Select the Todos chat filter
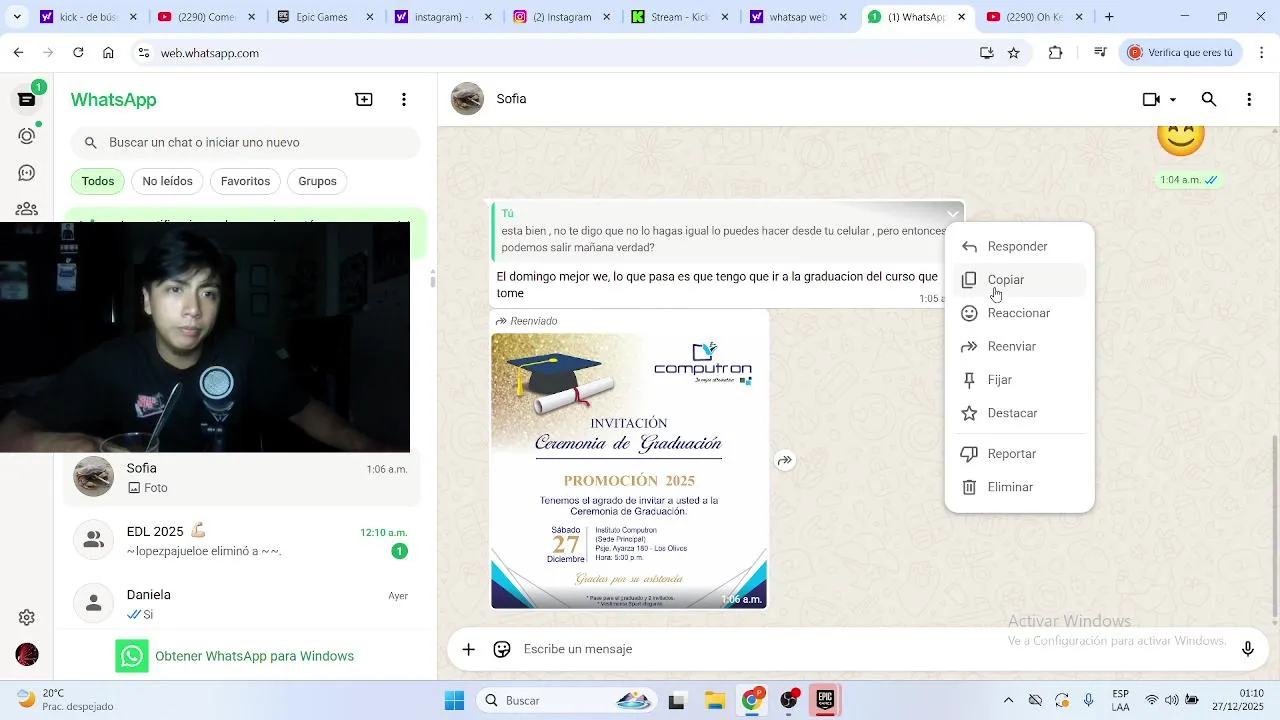This screenshot has width=1280, height=720. [x=98, y=181]
